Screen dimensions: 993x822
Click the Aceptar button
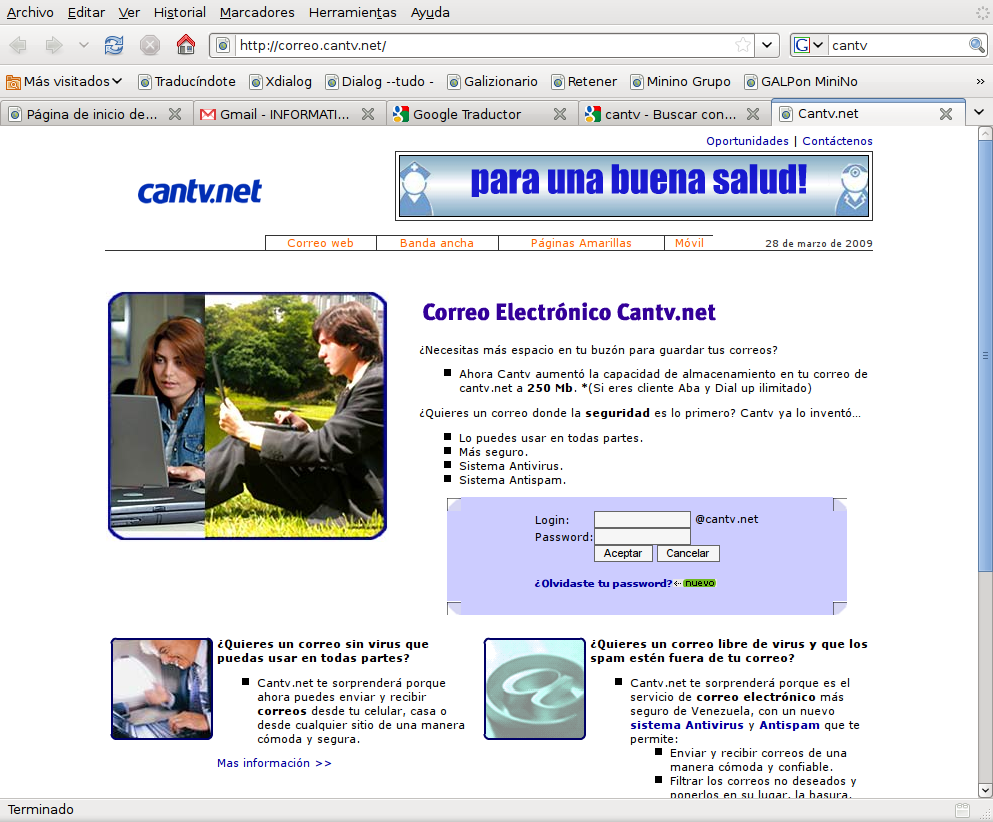pos(623,553)
